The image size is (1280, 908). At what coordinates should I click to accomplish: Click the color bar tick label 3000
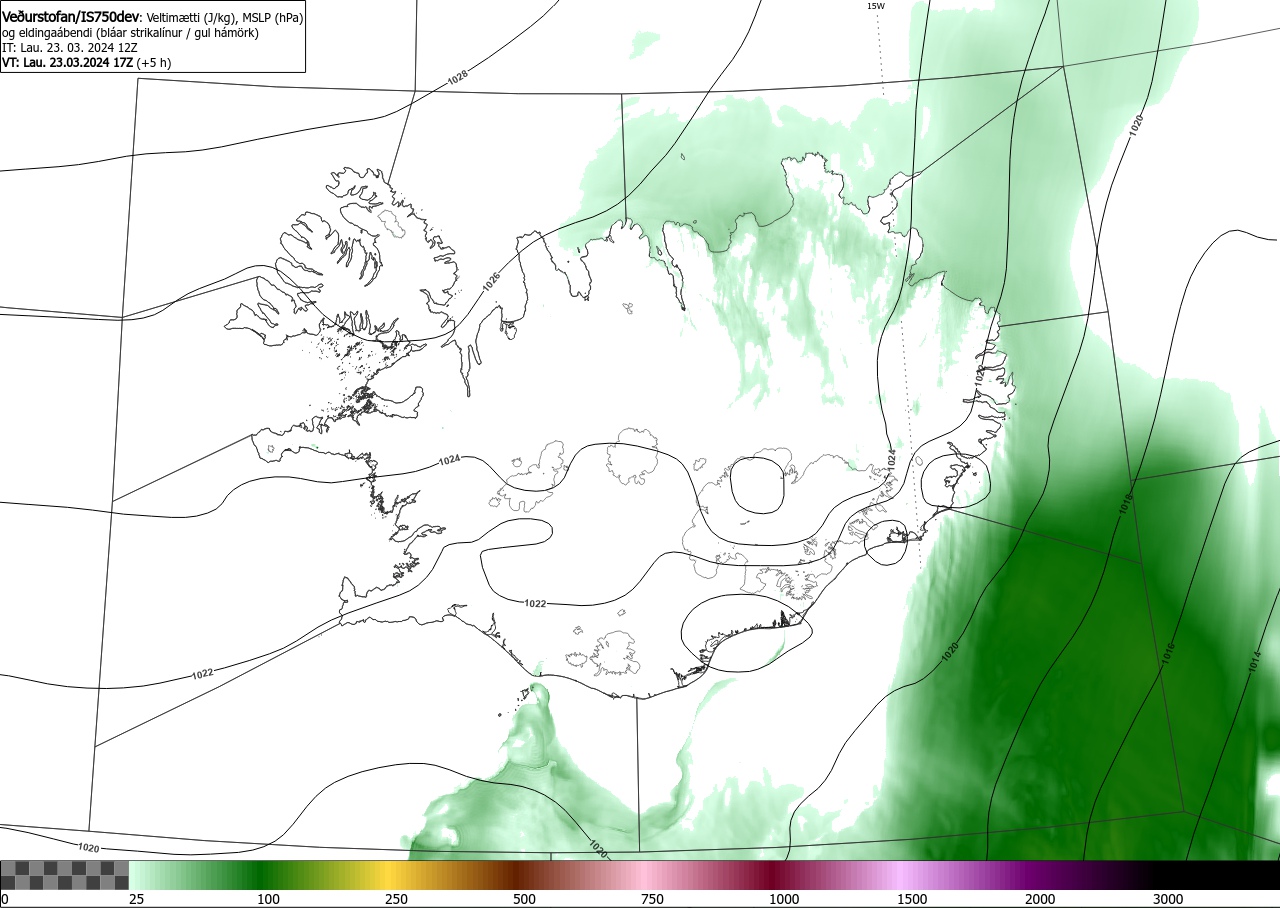click(x=1168, y=899)
